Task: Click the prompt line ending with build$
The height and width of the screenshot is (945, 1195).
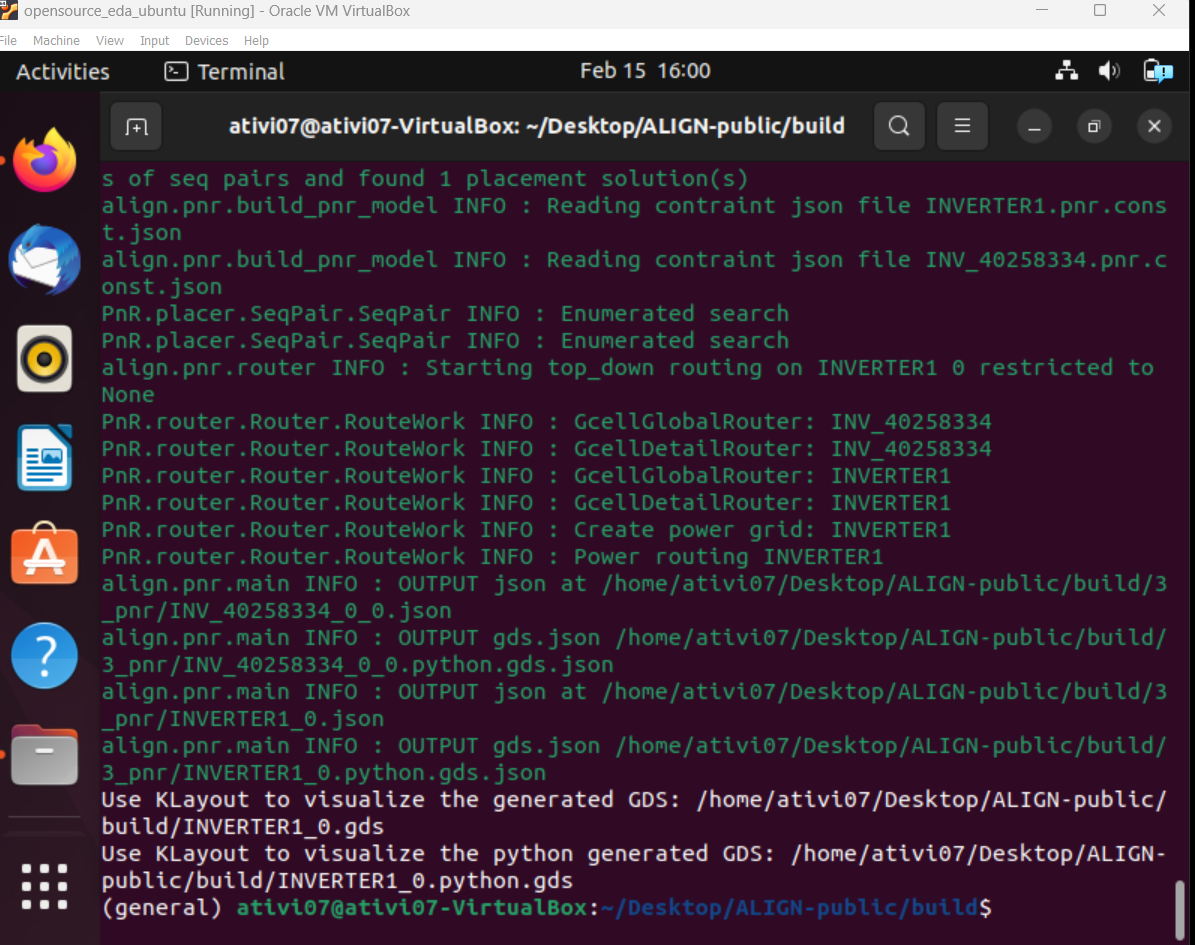Action: [x=546, y=908]
